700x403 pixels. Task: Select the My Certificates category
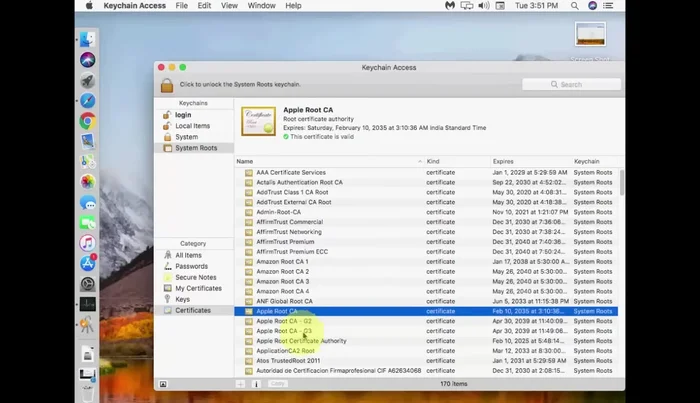198,288
